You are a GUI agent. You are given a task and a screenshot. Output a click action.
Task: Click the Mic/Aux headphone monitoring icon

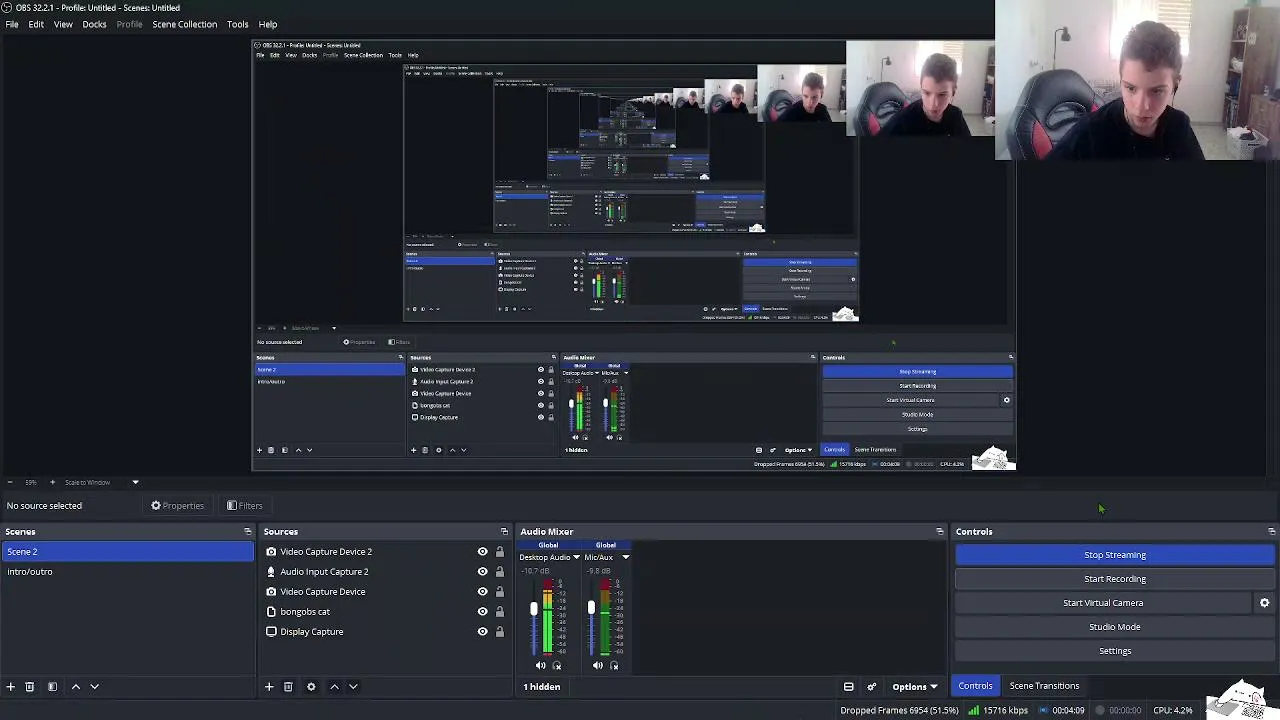614,666
